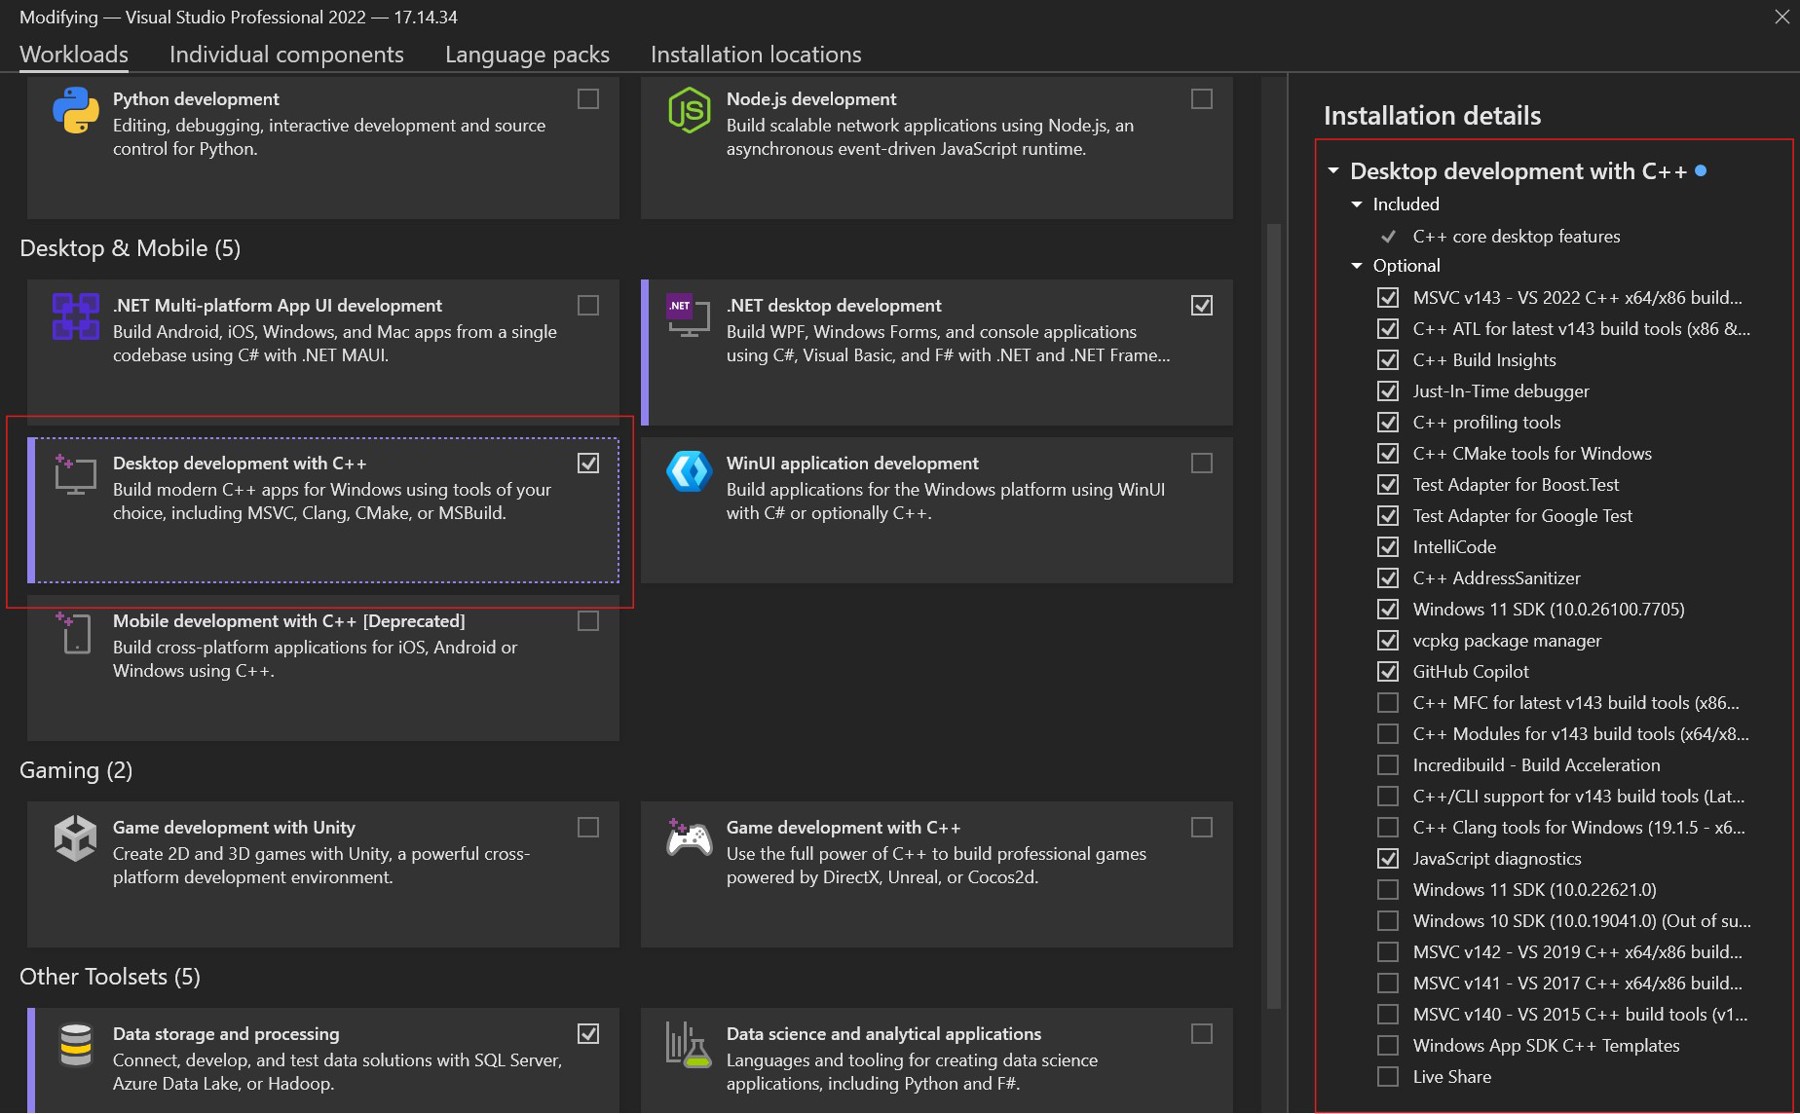The height and width of the screenshot is (1114, 1800).
Task: Uncheck the C++ AddressSanitizer option
Action: (x=1388, y=578)
